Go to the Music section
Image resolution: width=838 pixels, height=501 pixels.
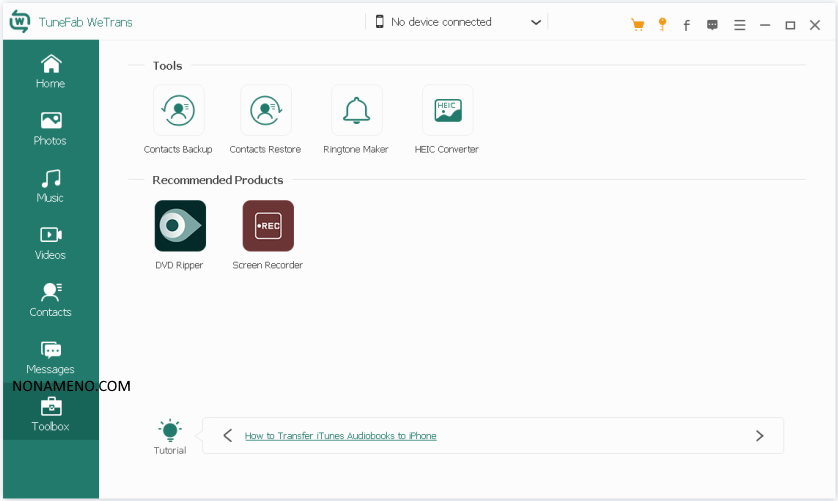tap(50, 185)
